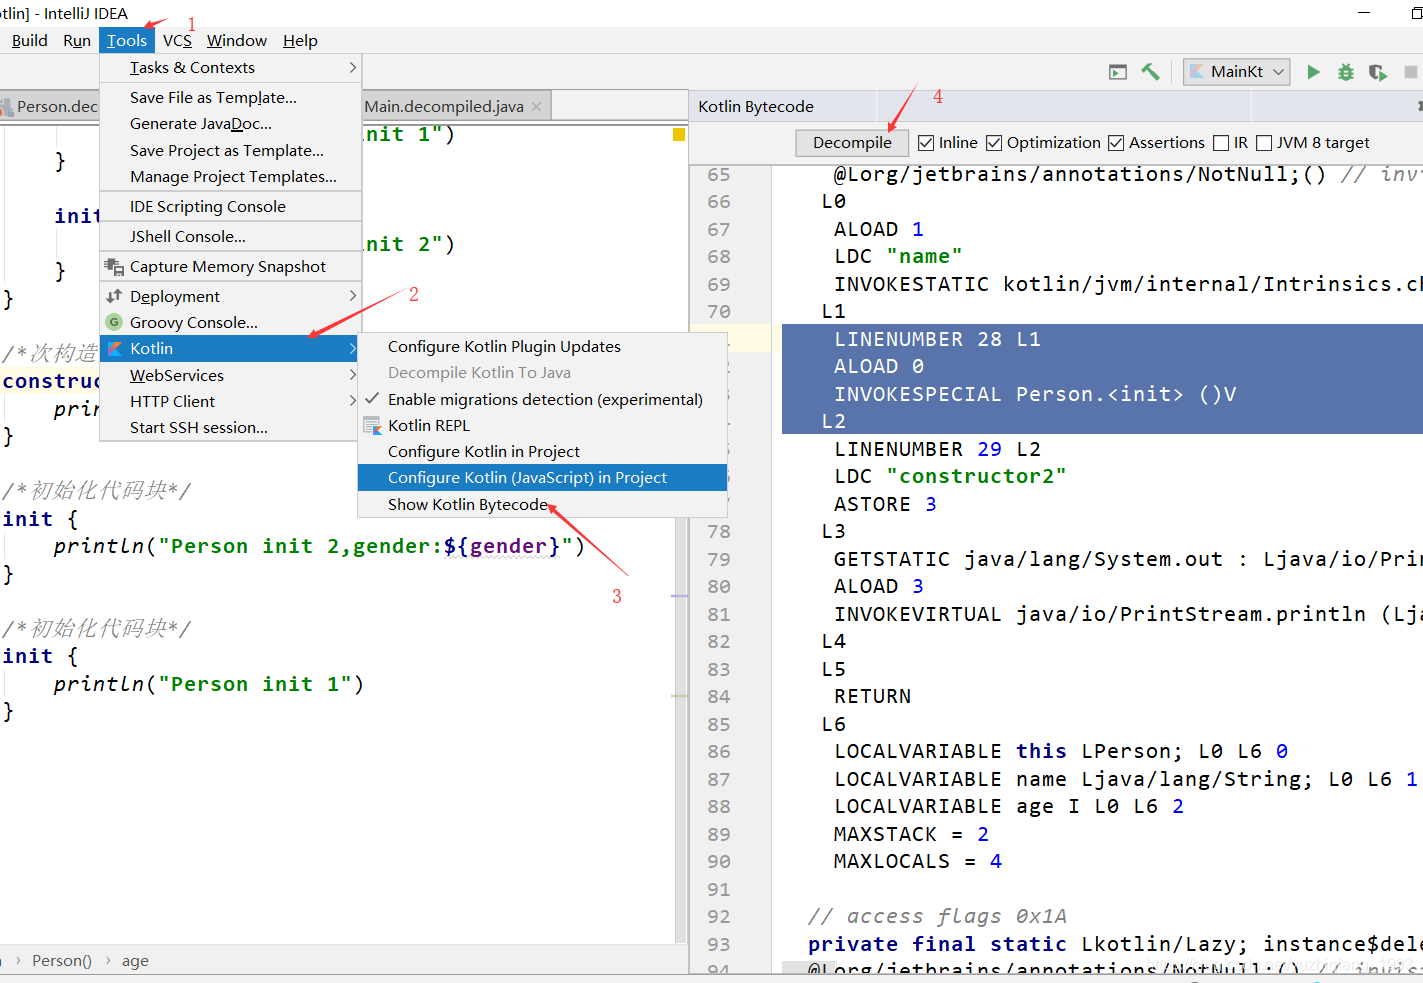Toggle Enable migrations detection (experimental)
The width and height of the screenshot is (1423, 983).
click(542, 399)
